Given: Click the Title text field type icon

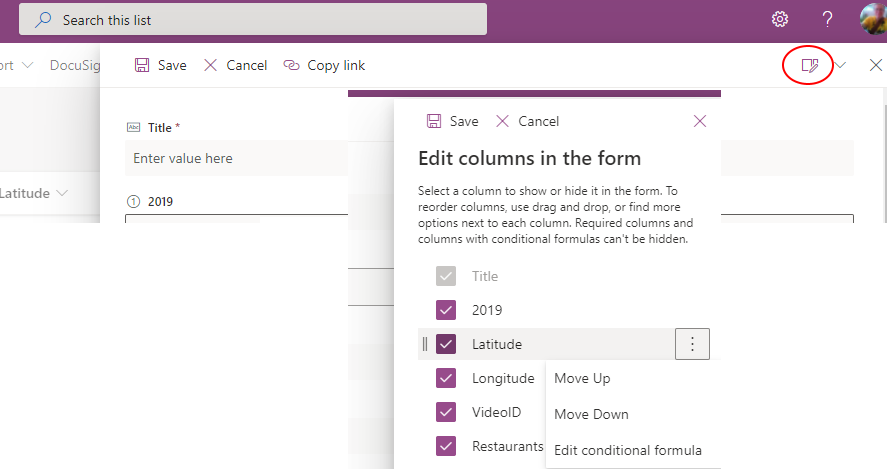Looking at the screenshot, I should pyautogui.click(x=134, y=127).
